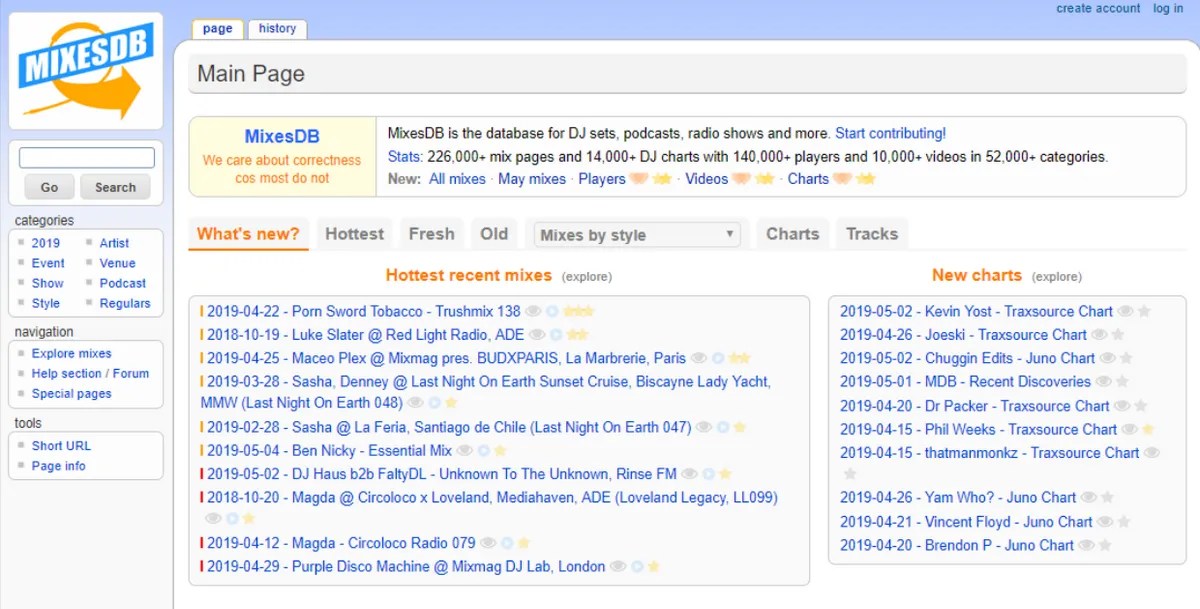Screen dimensions: 1200x609
Task: Open the 2019 category link
Action: coord(45,243)
